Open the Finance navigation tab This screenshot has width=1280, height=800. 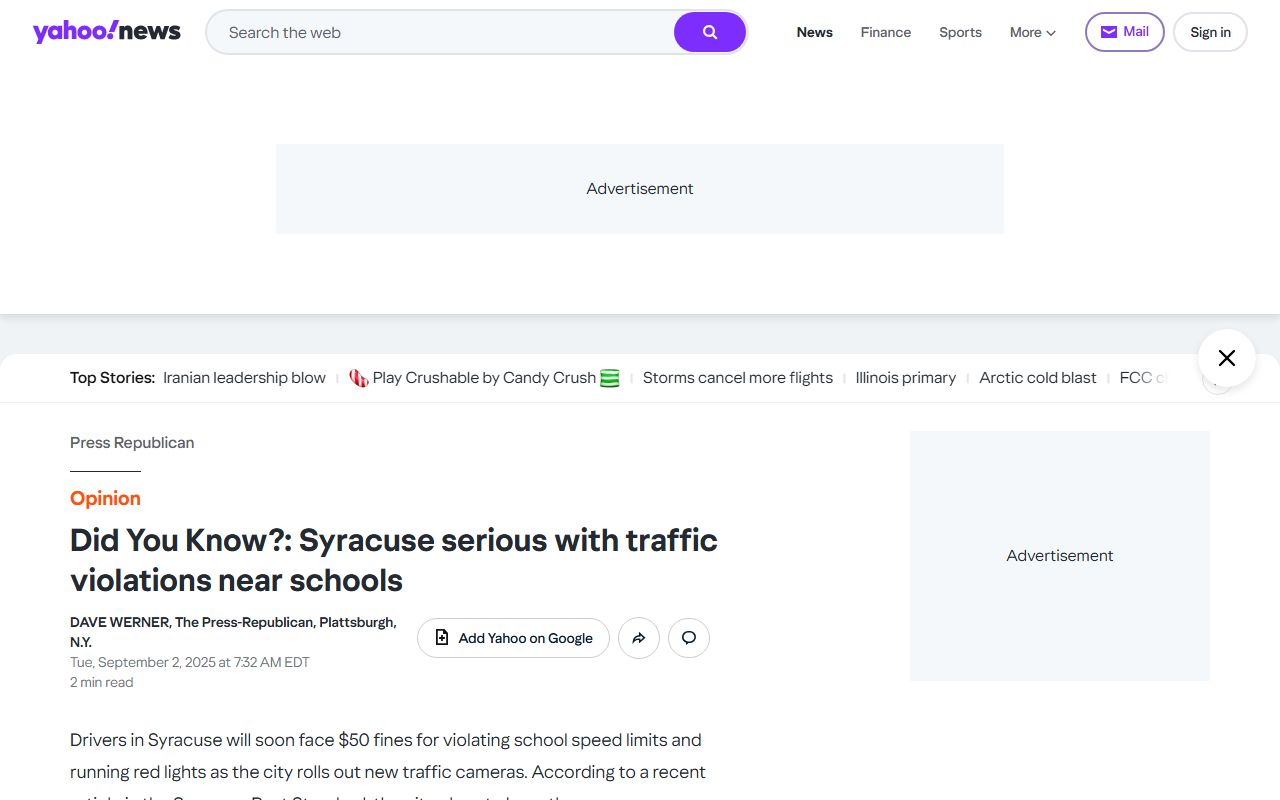coord(886,32)
